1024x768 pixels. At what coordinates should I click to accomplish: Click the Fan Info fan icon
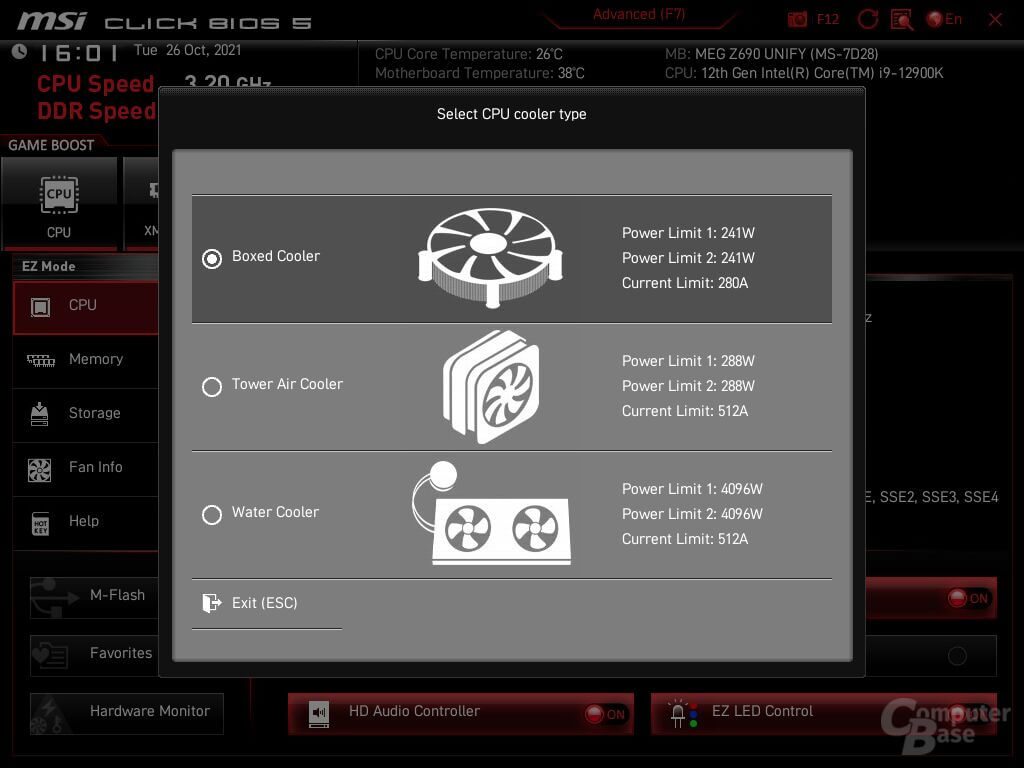point(40,468)
